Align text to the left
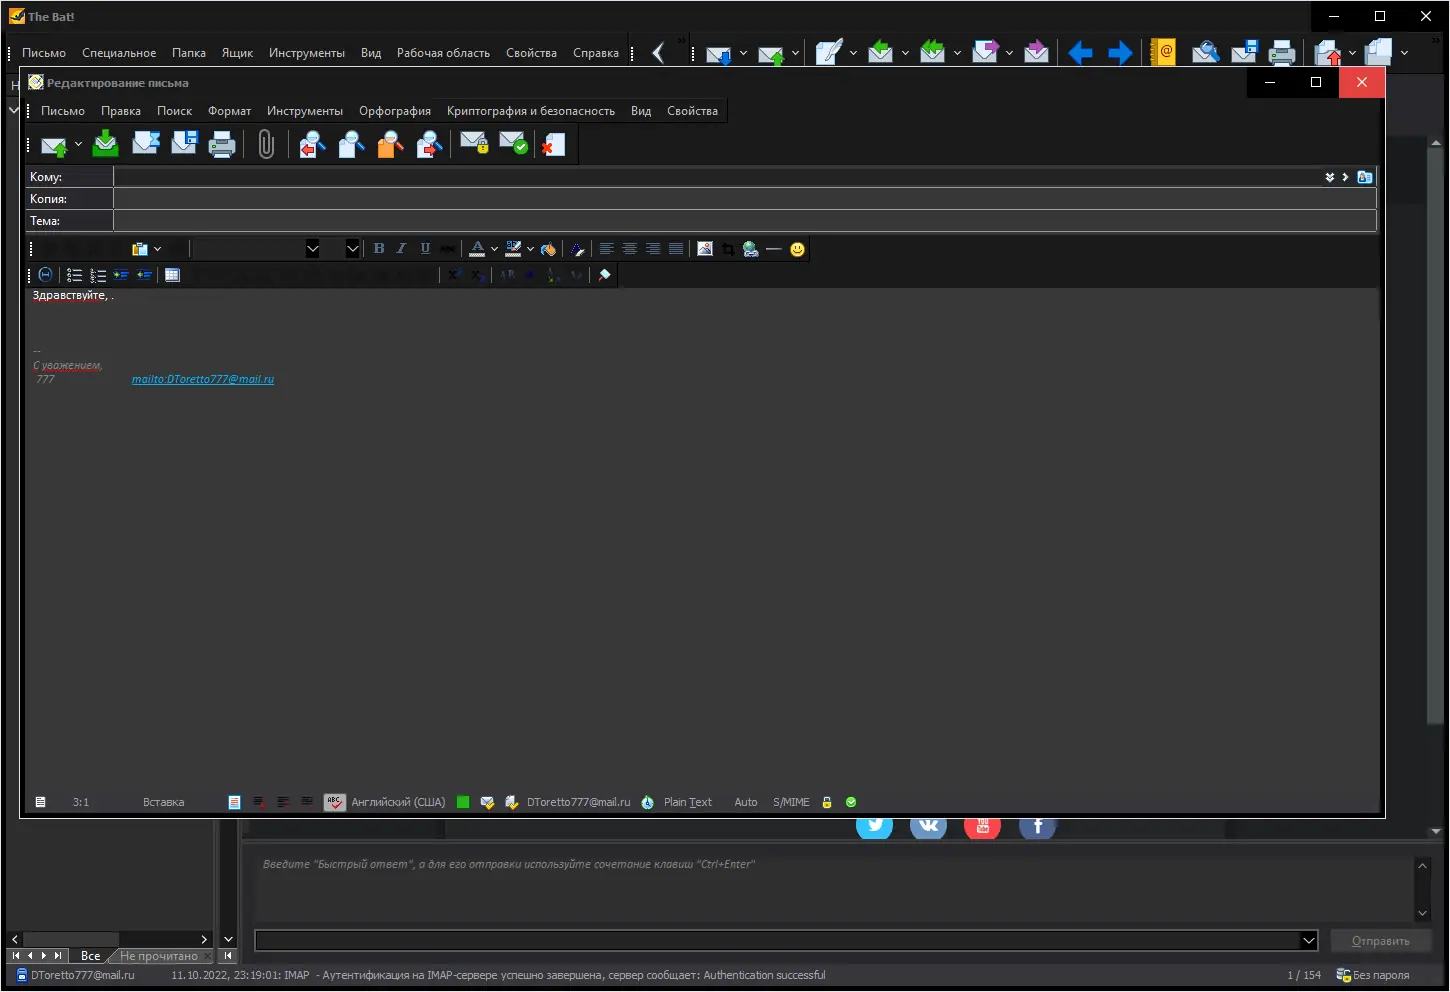This screenshot has width=1450, height=992. [607, 249]
